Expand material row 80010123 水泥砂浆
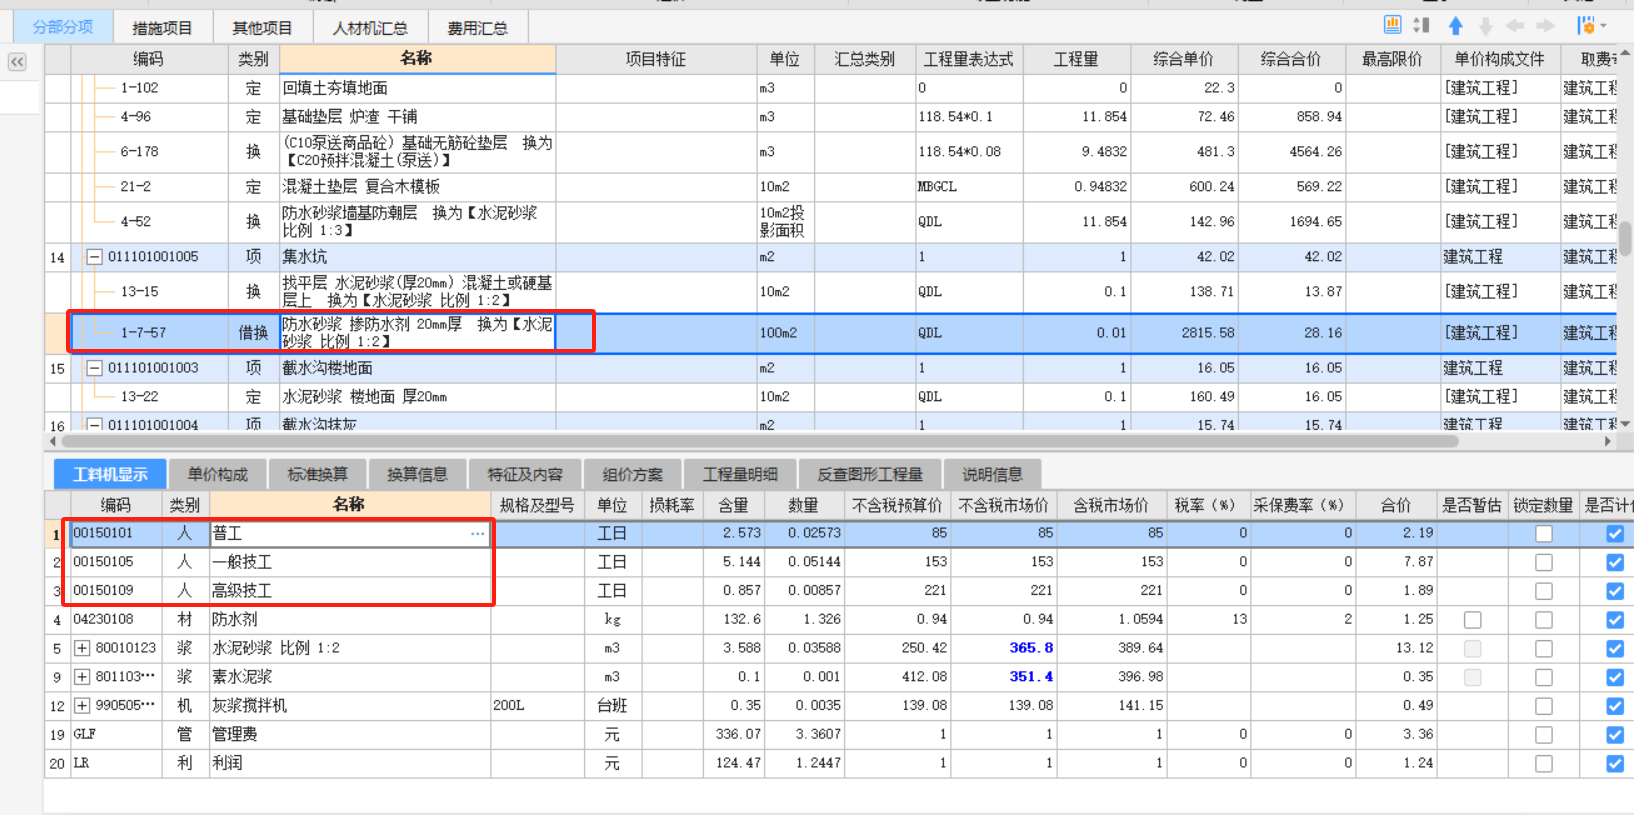 point(82,648)
